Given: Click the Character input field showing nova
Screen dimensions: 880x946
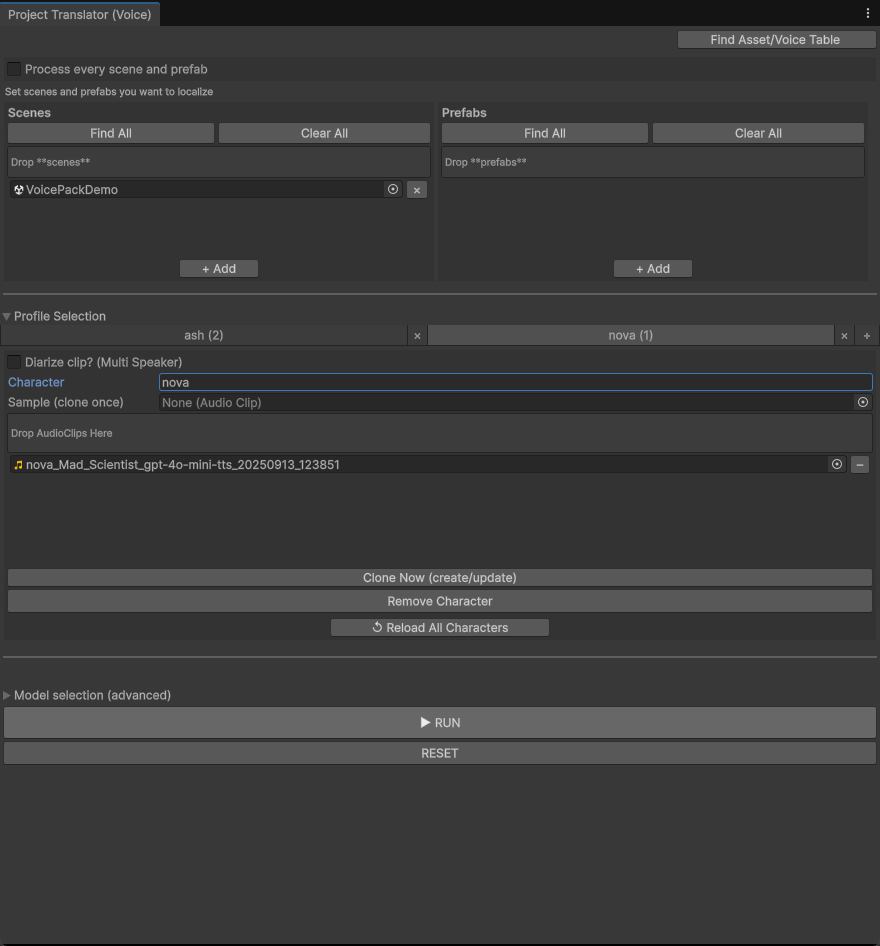Looking at the screenshot, I should click(400, 382).
